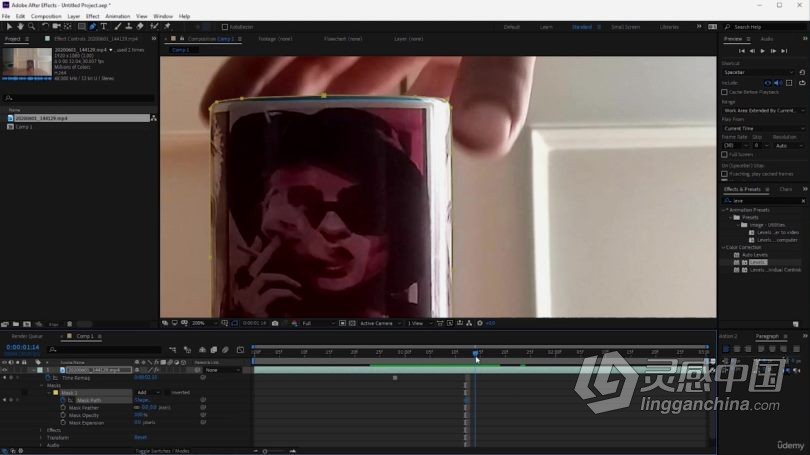Select the Rotation tool
Screen dimensions: 810x455
(x=45, y=26)
